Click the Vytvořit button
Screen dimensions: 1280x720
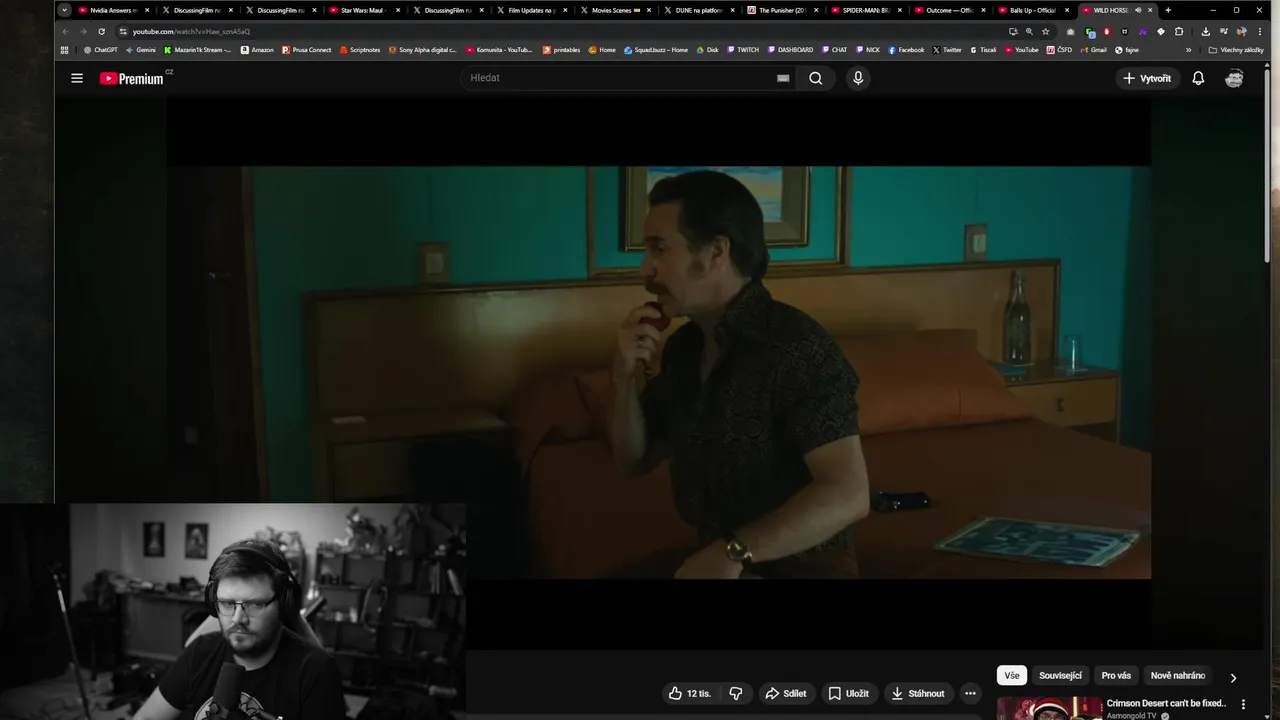pyautogui.click(x=1147, y=78)
